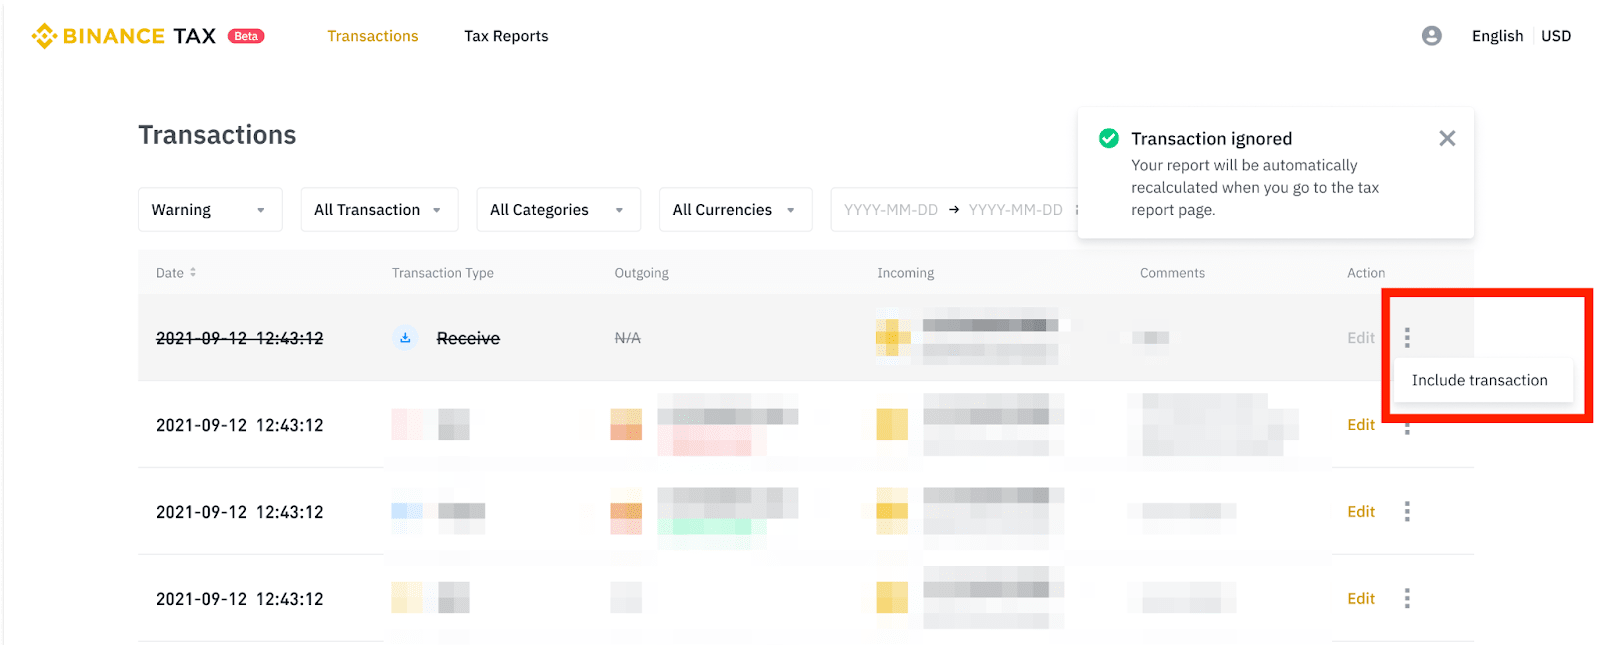Set the start date YYYY-MM-DD field

[890, 210]
